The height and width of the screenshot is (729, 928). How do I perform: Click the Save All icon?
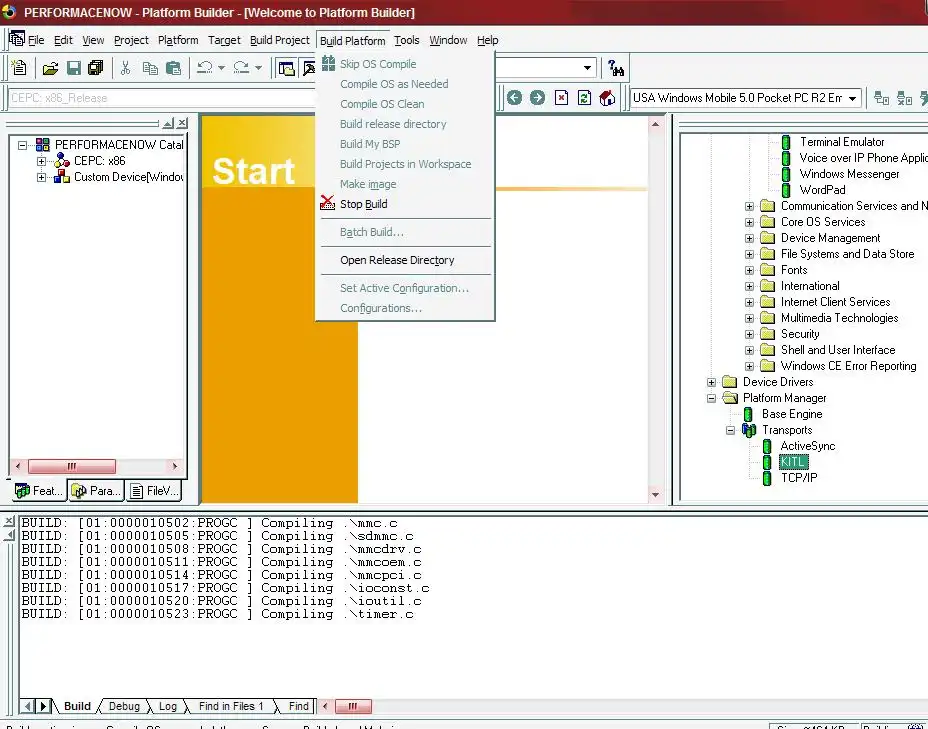tap(95, 68)
